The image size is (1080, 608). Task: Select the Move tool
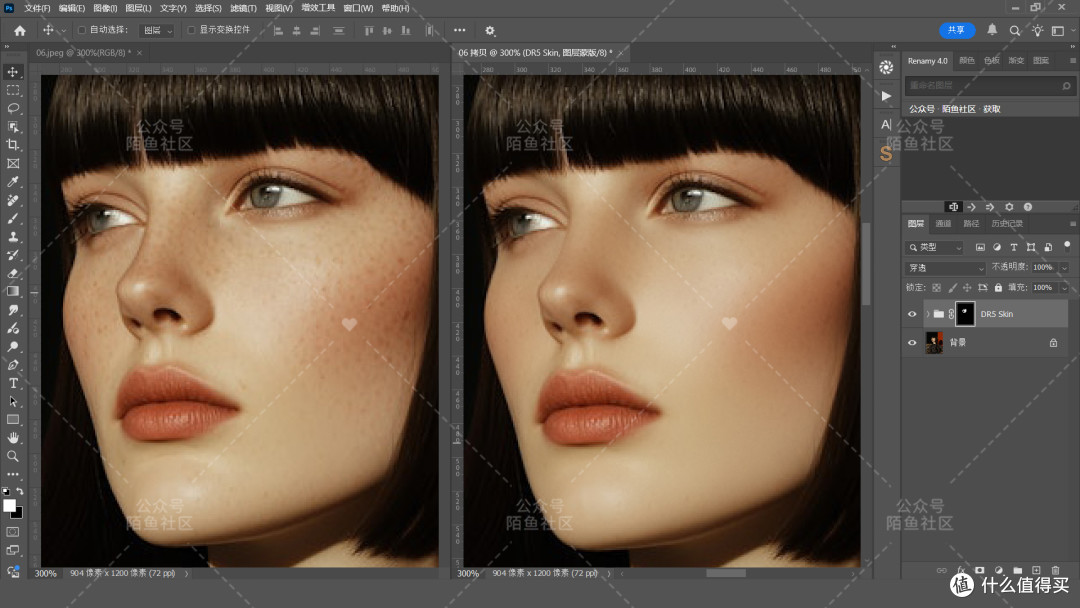[13, 72]
